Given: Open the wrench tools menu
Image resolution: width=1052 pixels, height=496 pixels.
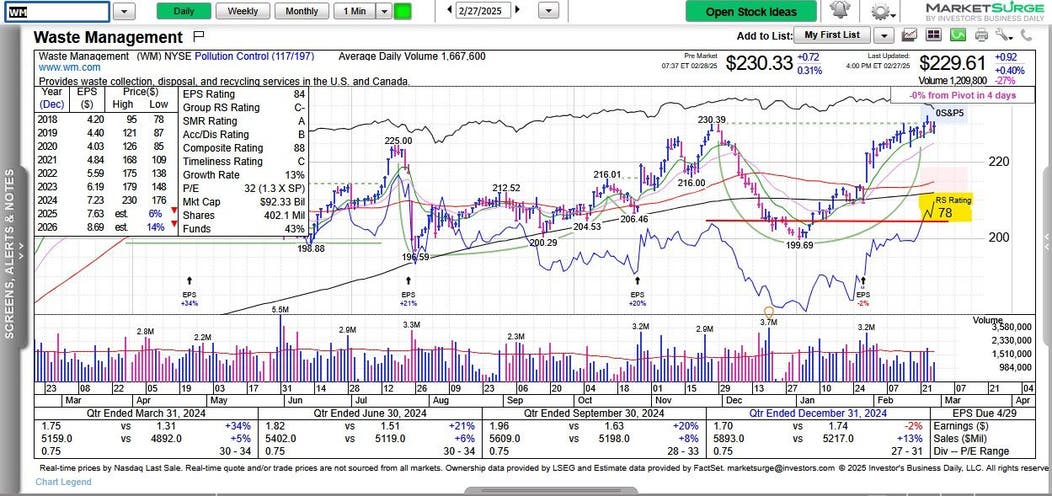Looking at the screenshot, I should click(1004, 35).
